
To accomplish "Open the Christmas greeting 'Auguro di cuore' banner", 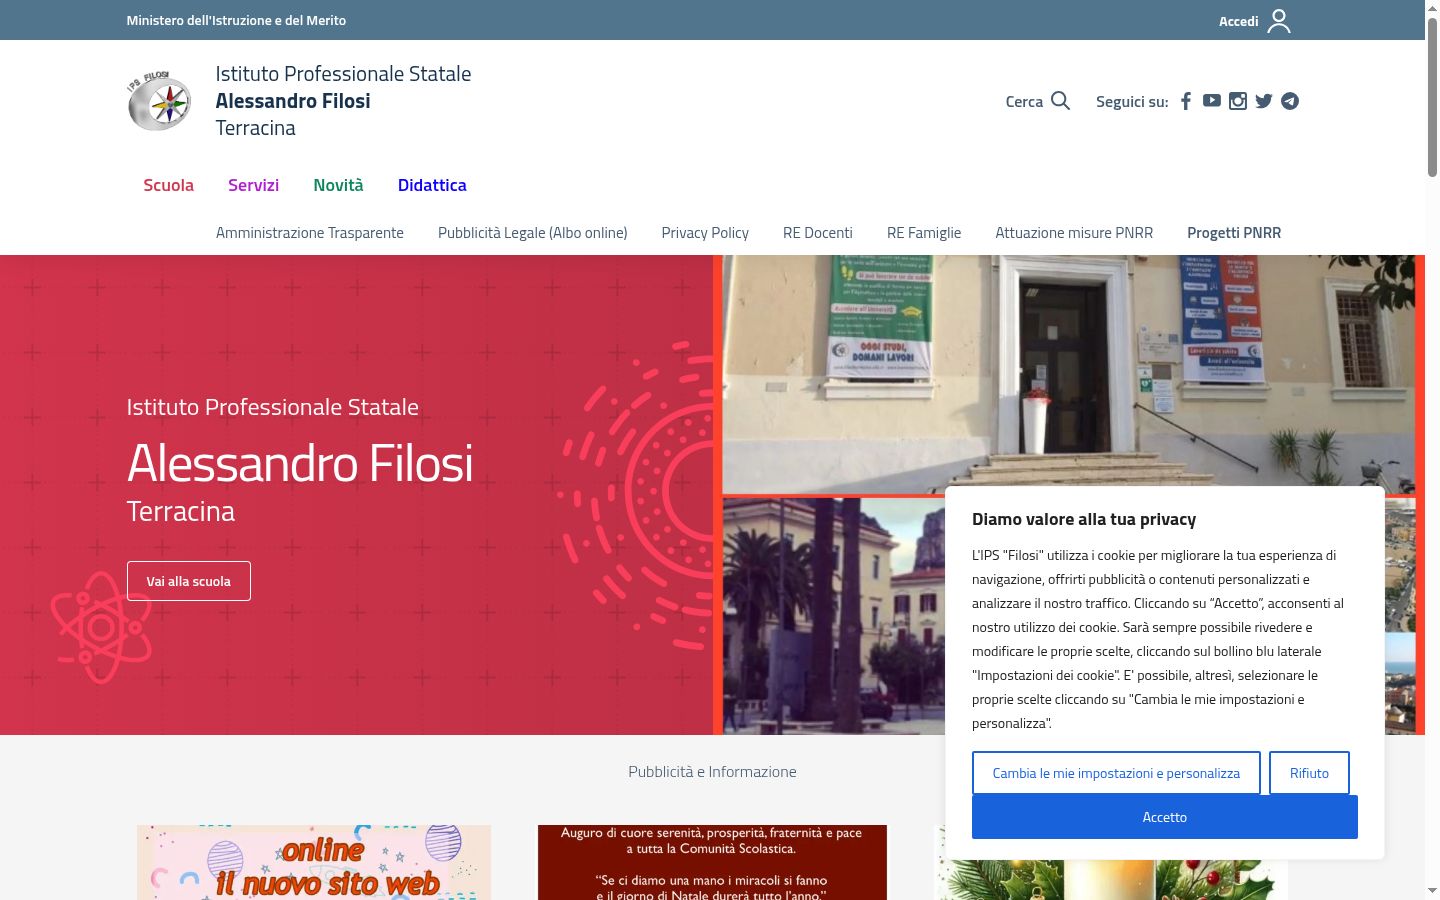I will [x=712, y=862].
